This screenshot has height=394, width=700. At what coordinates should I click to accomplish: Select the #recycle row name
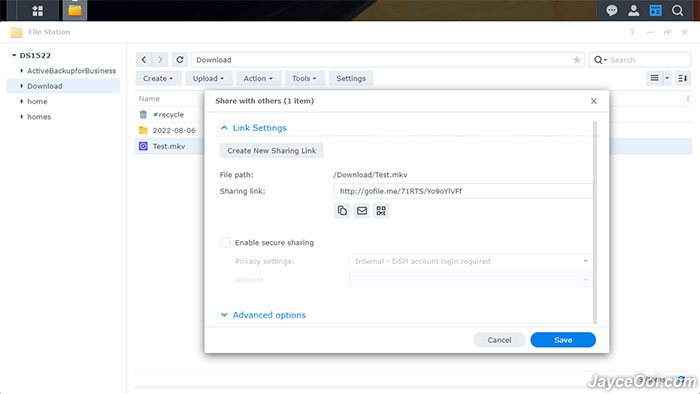pos(168,115)
